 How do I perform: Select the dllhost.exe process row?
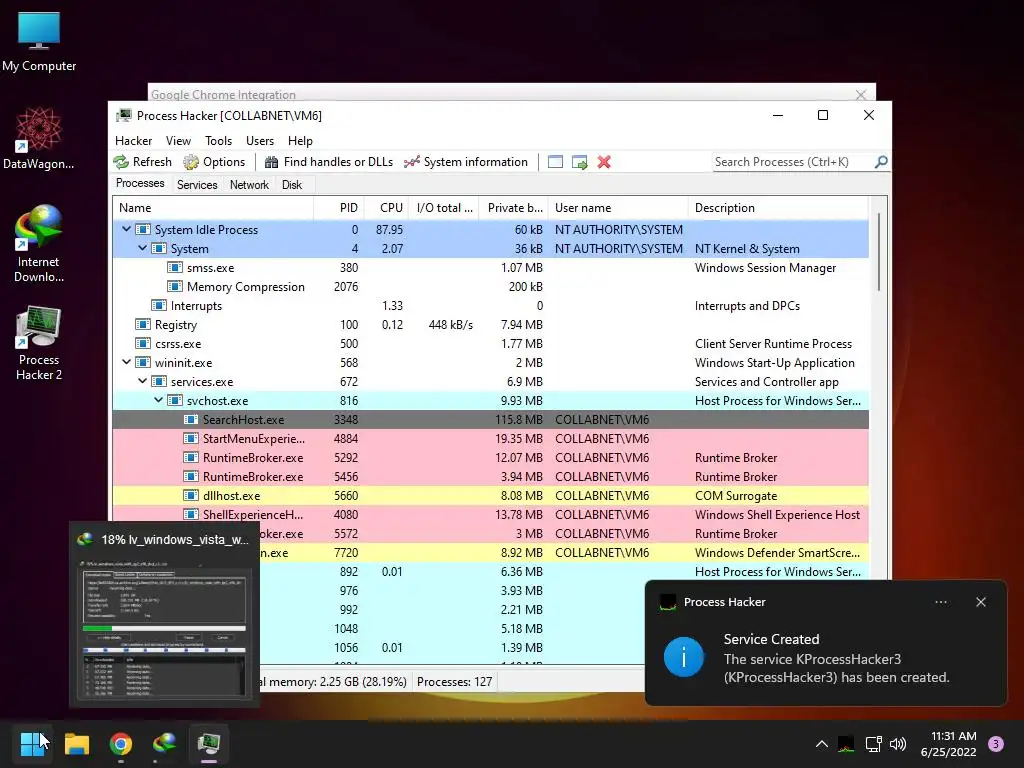(490, 495)
